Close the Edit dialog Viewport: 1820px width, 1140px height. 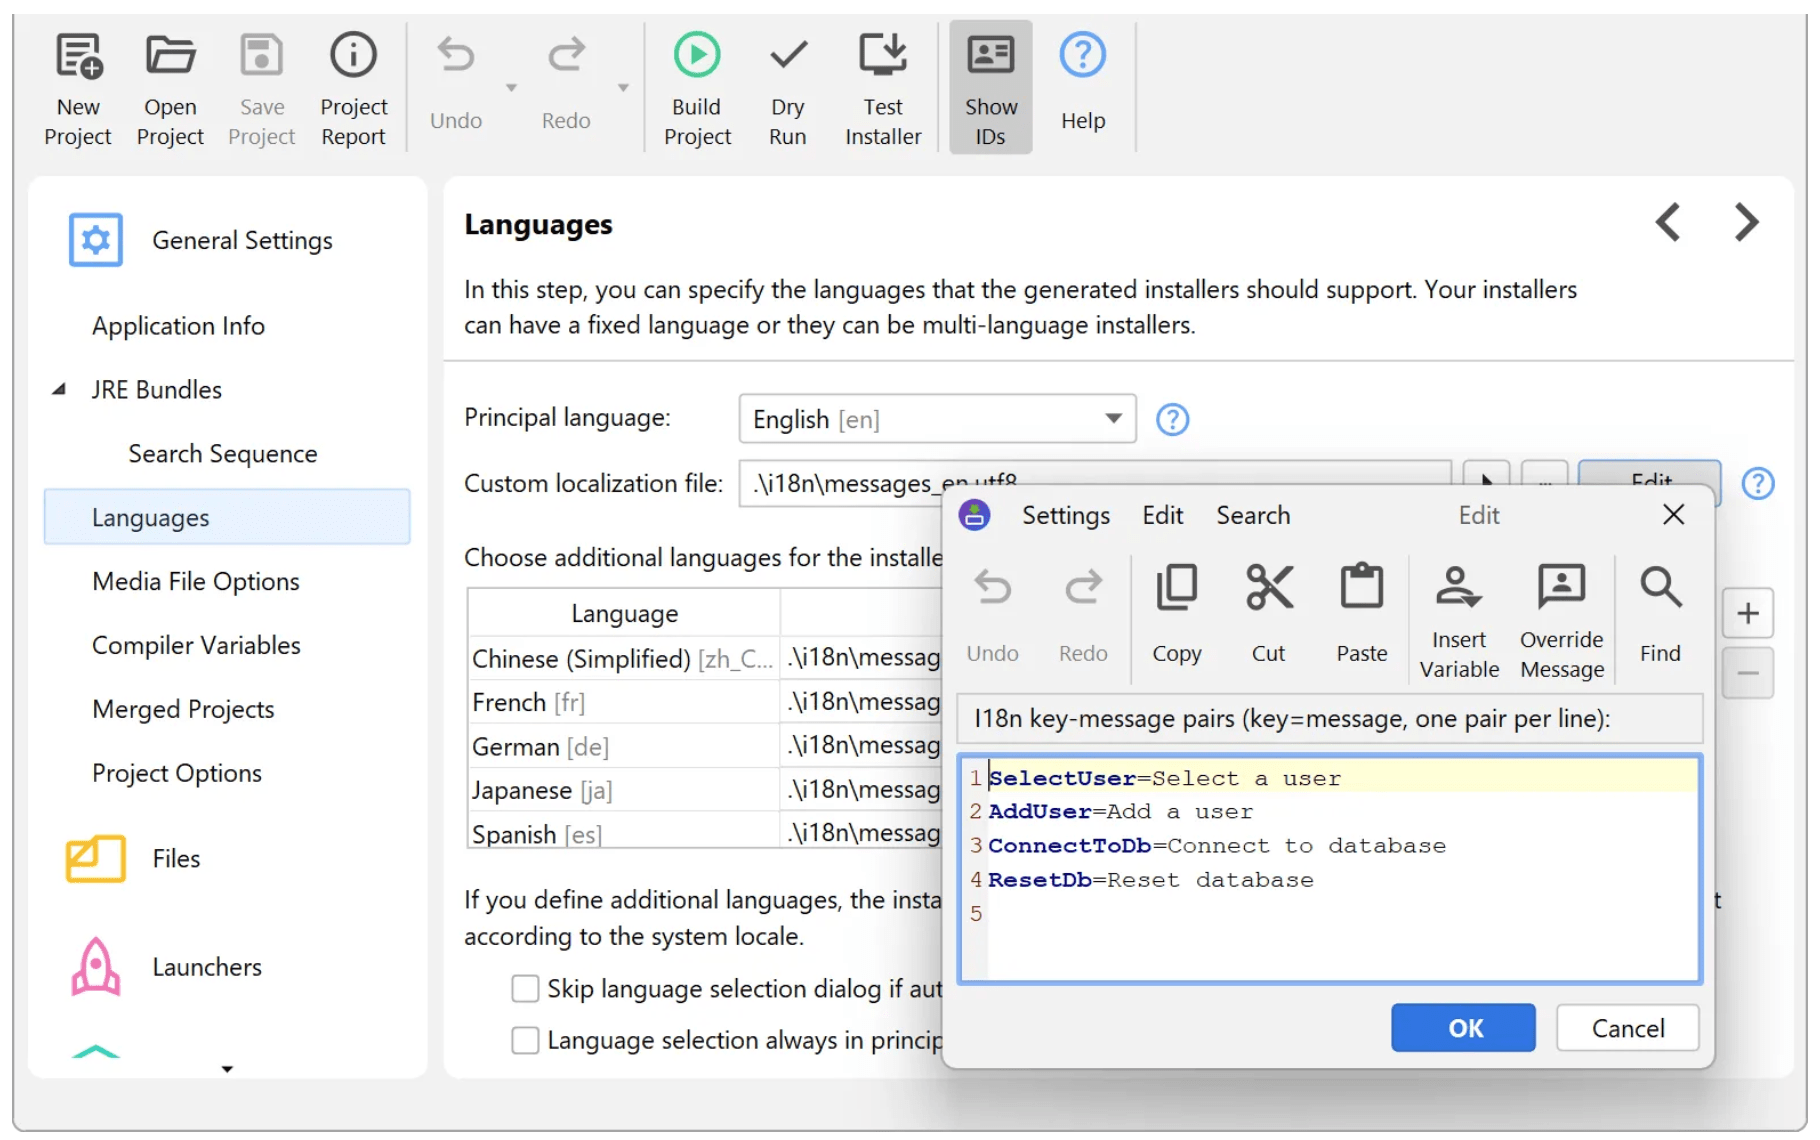1673,515
